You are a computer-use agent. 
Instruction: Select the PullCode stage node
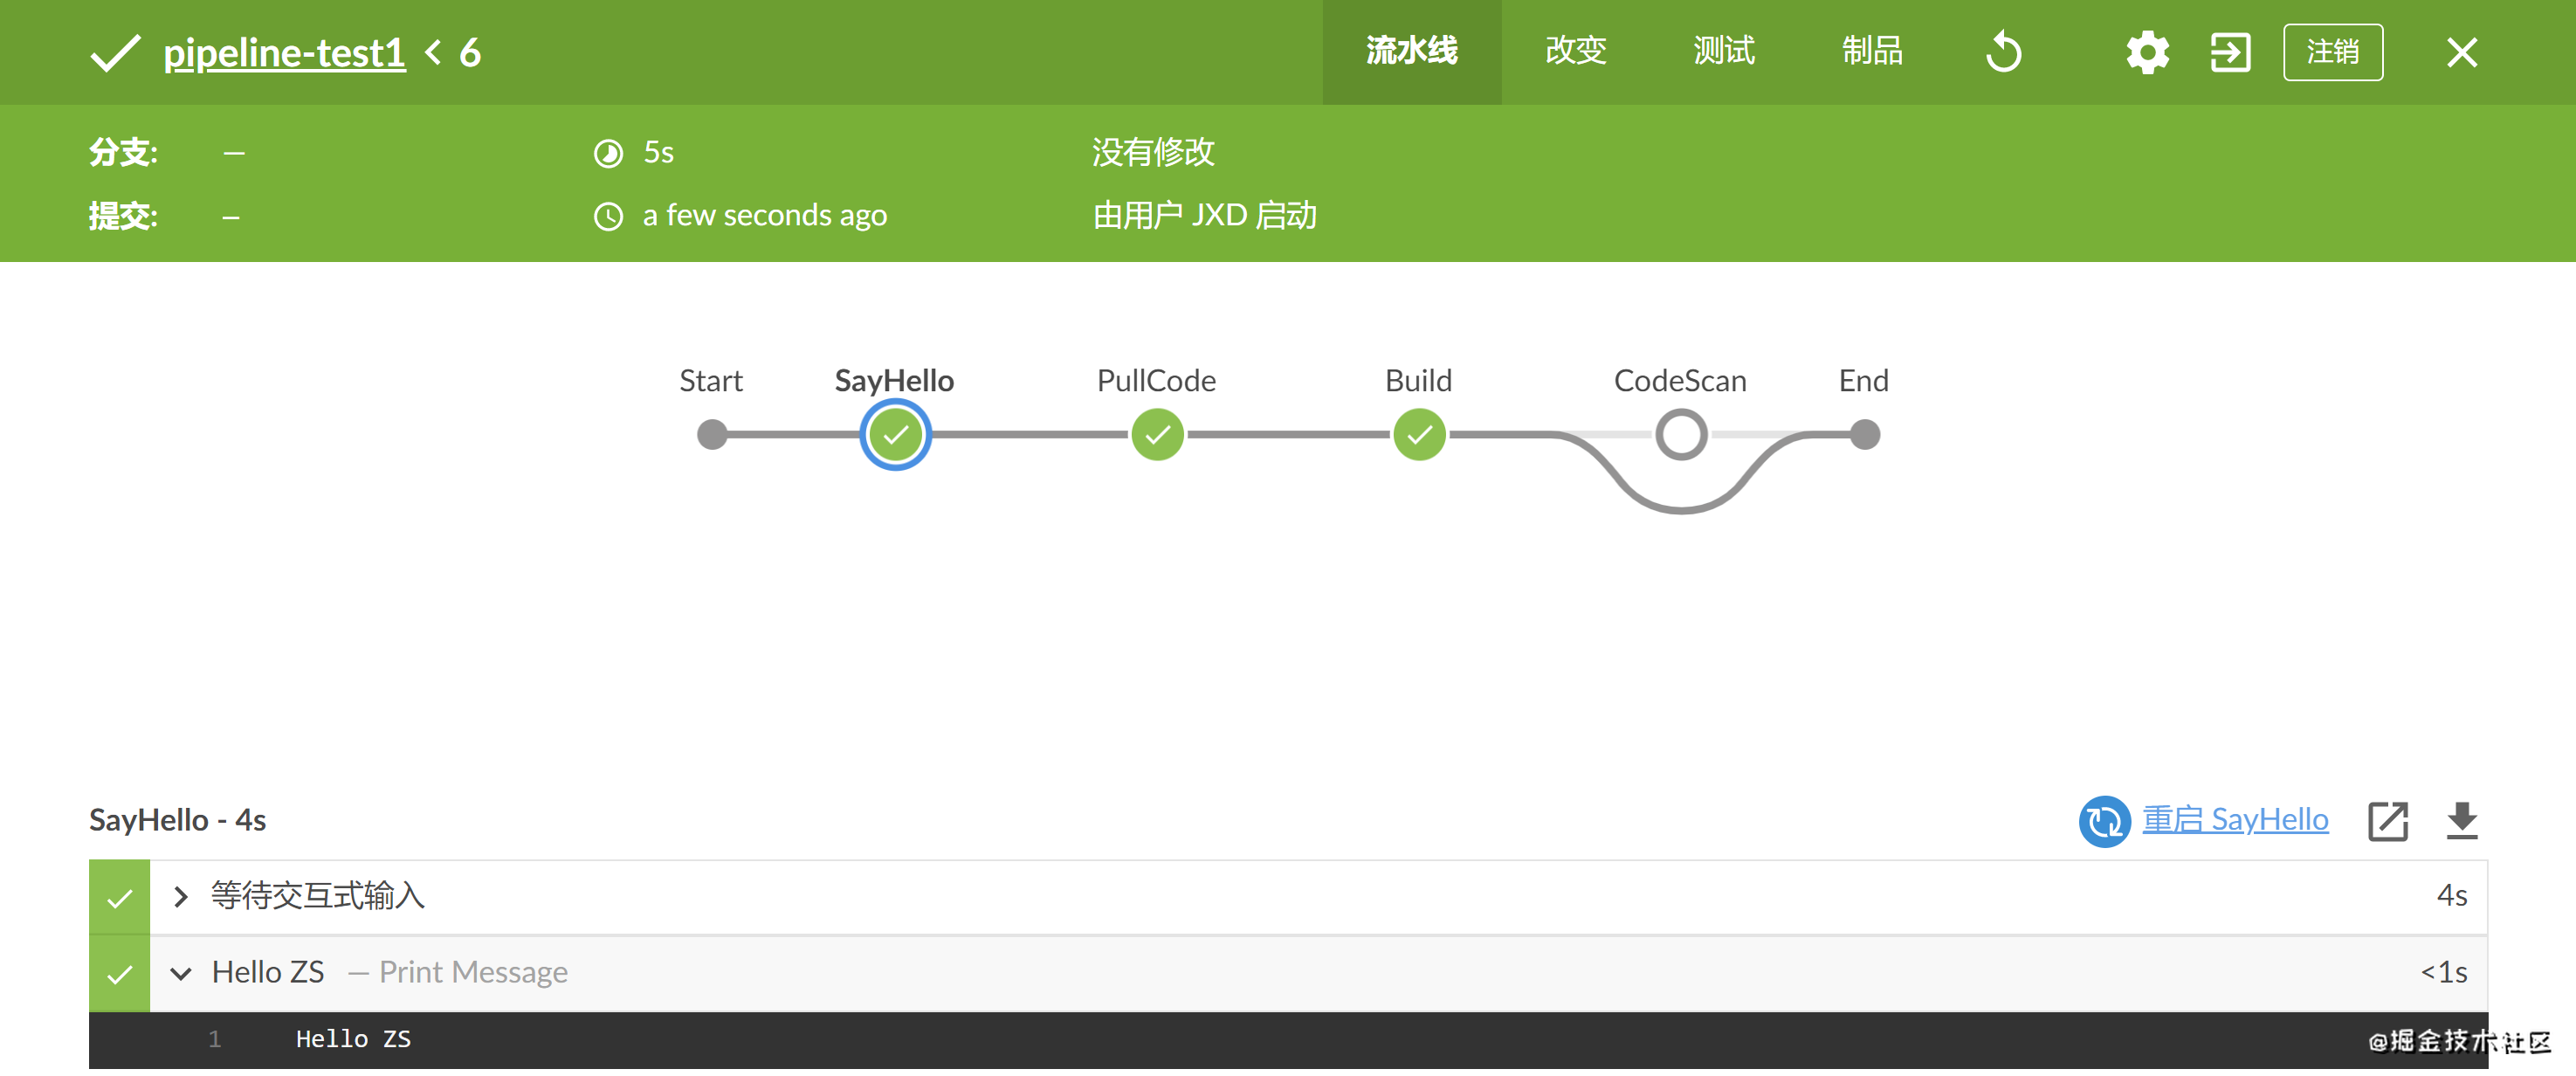point(1157,435)
